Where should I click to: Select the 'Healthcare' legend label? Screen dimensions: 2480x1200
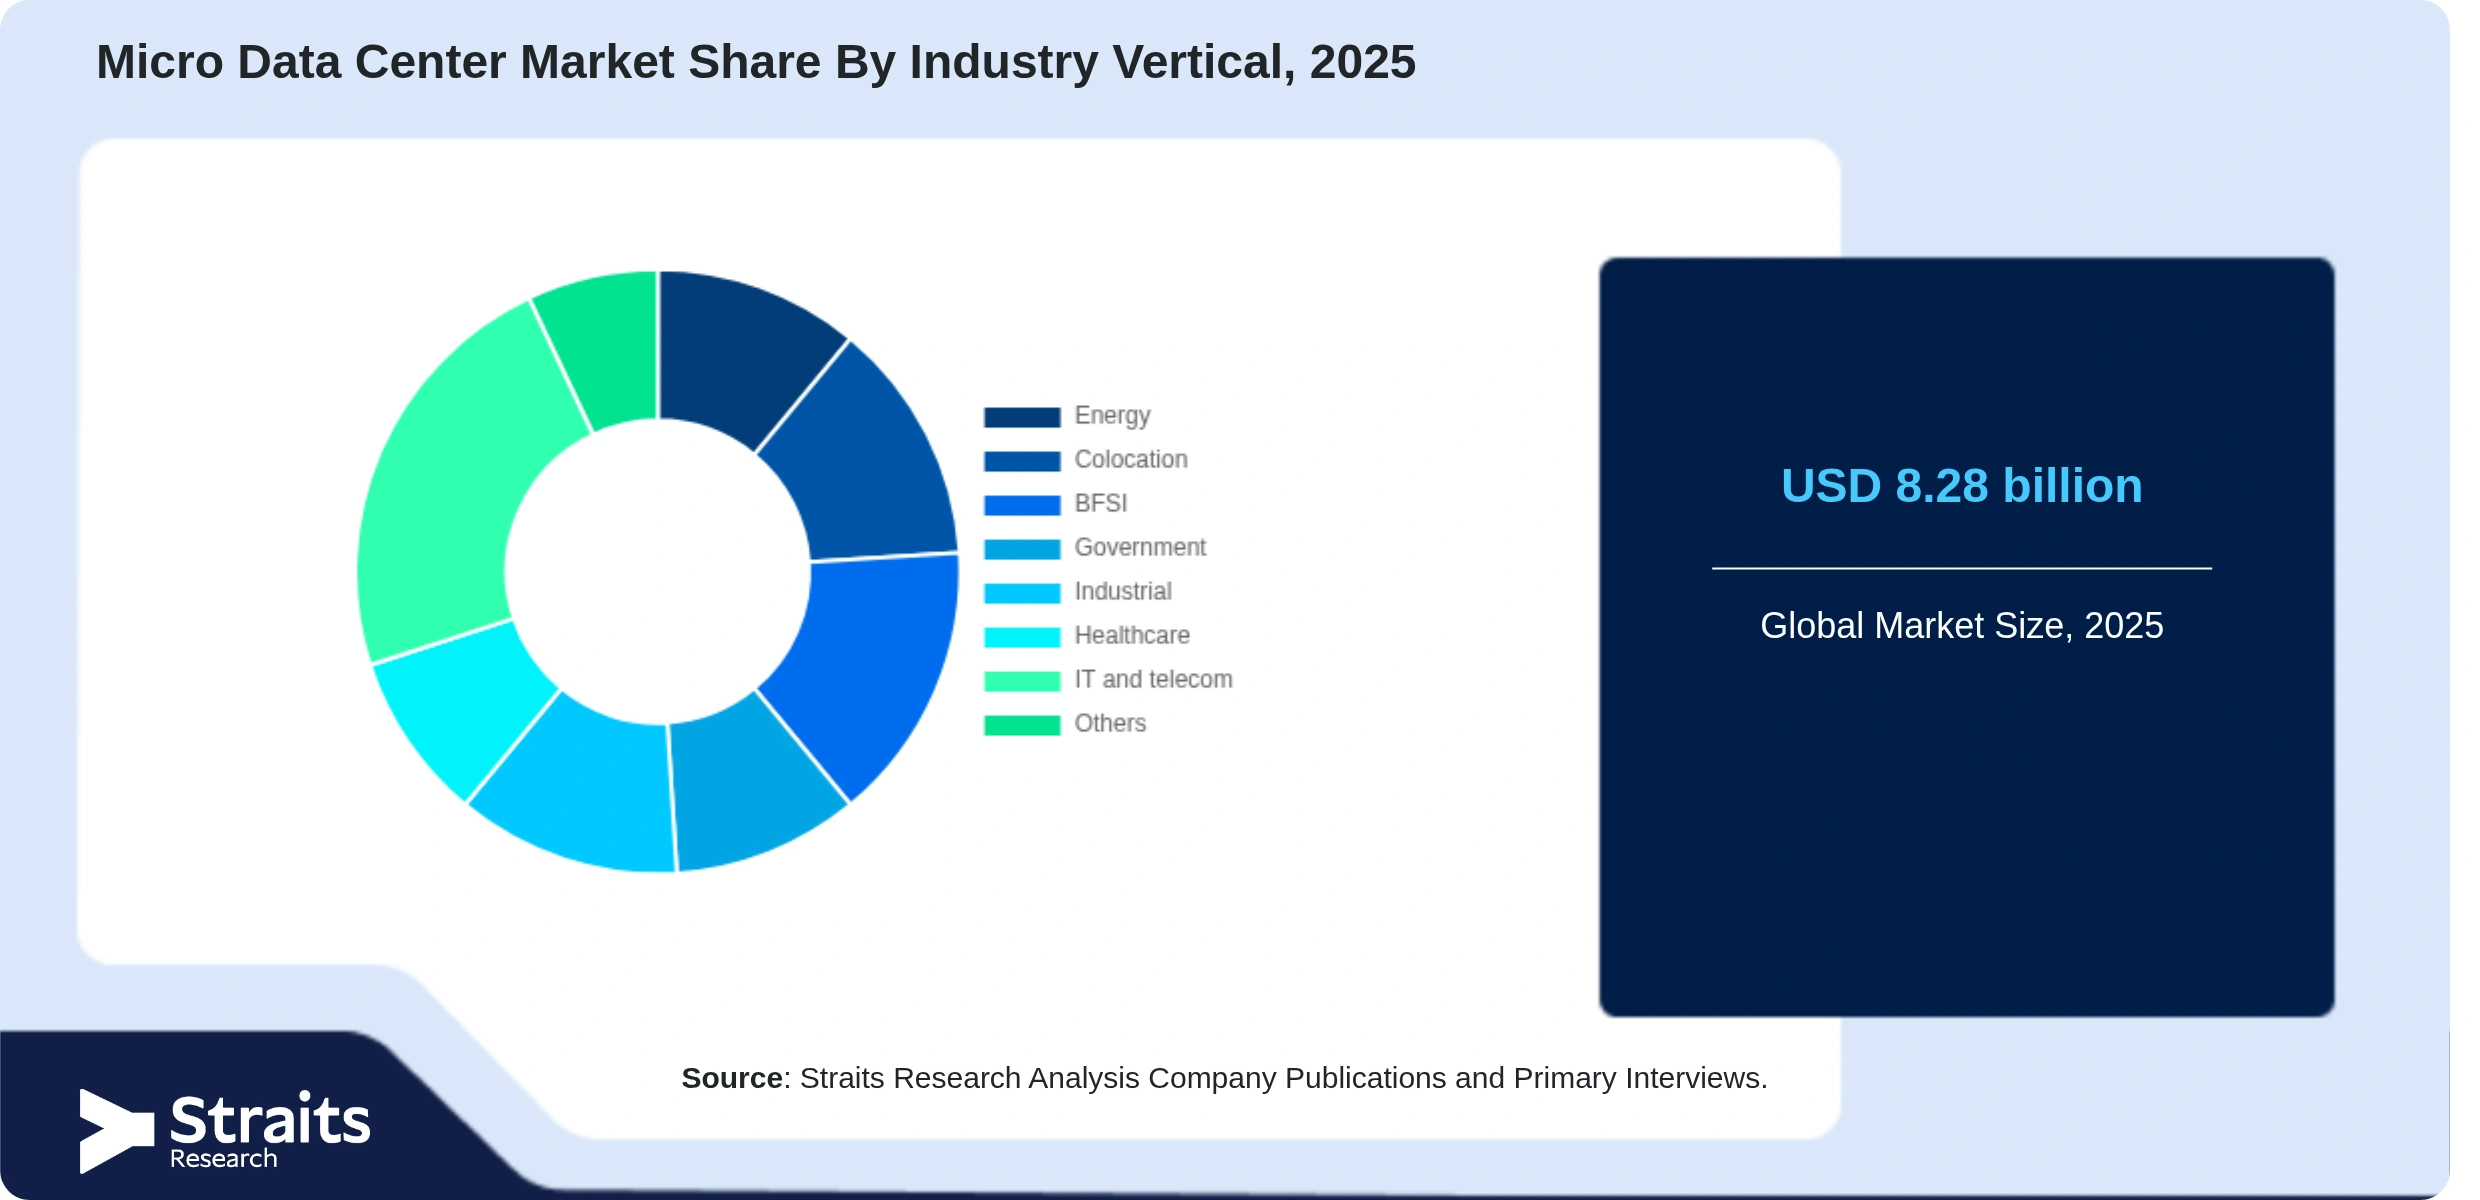coord(1132,635)
